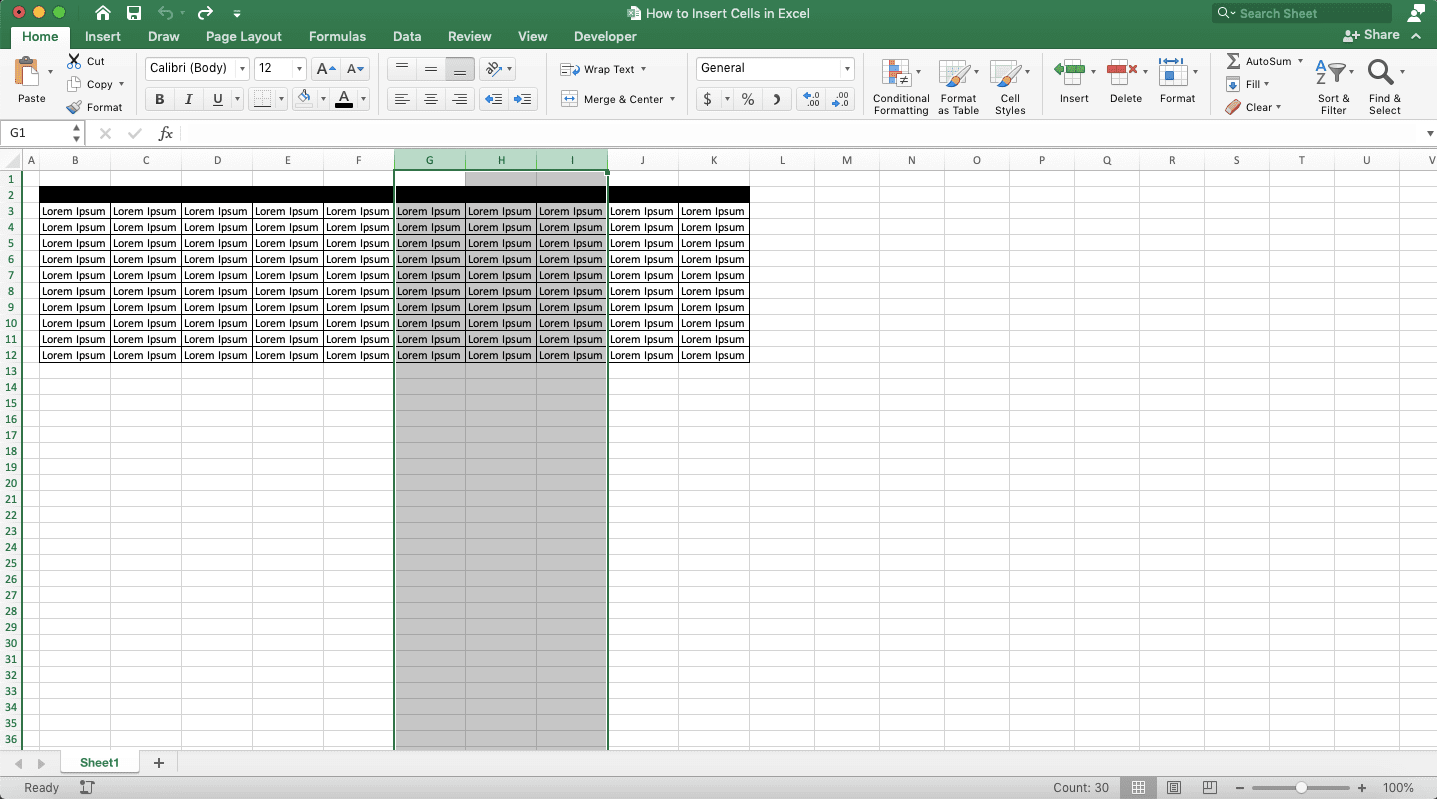Click the Format painter brush
The height and width of the screenshot is (799, 1437).
(x=74, y=107)
